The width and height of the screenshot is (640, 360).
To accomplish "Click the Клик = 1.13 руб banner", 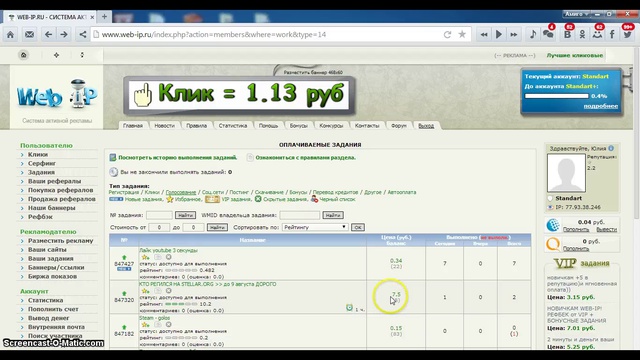I will click(239, 95).
